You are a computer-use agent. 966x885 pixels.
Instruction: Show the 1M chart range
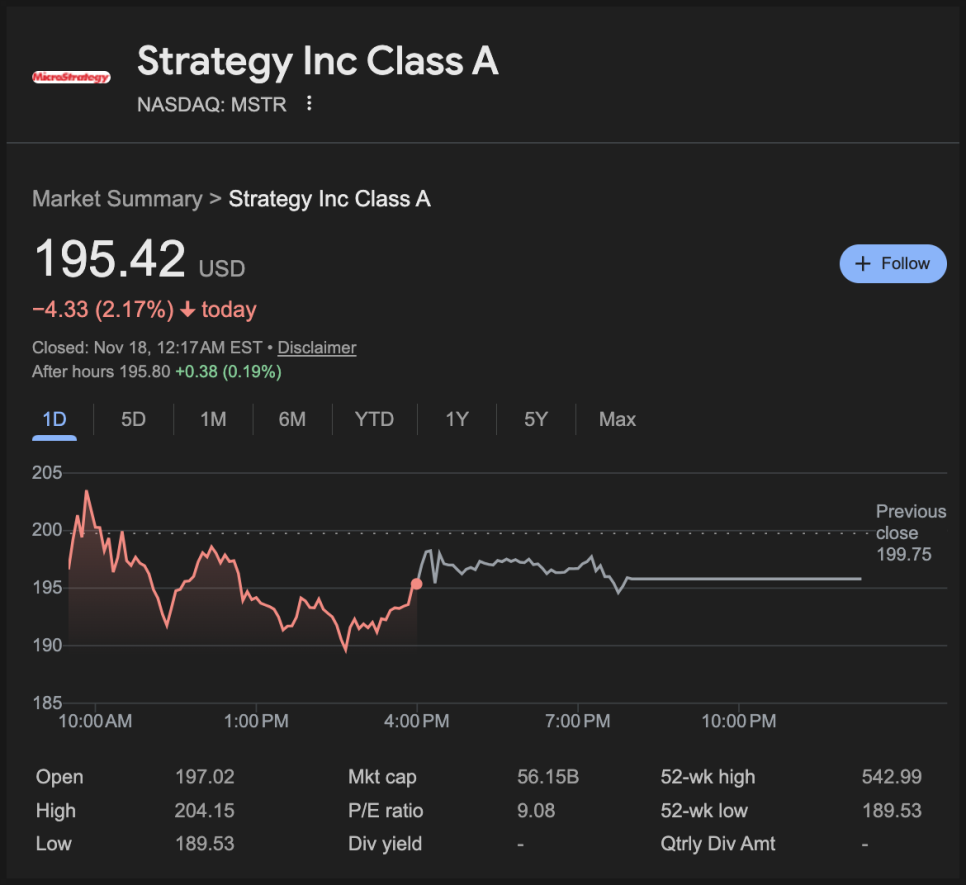click(213, 419)
